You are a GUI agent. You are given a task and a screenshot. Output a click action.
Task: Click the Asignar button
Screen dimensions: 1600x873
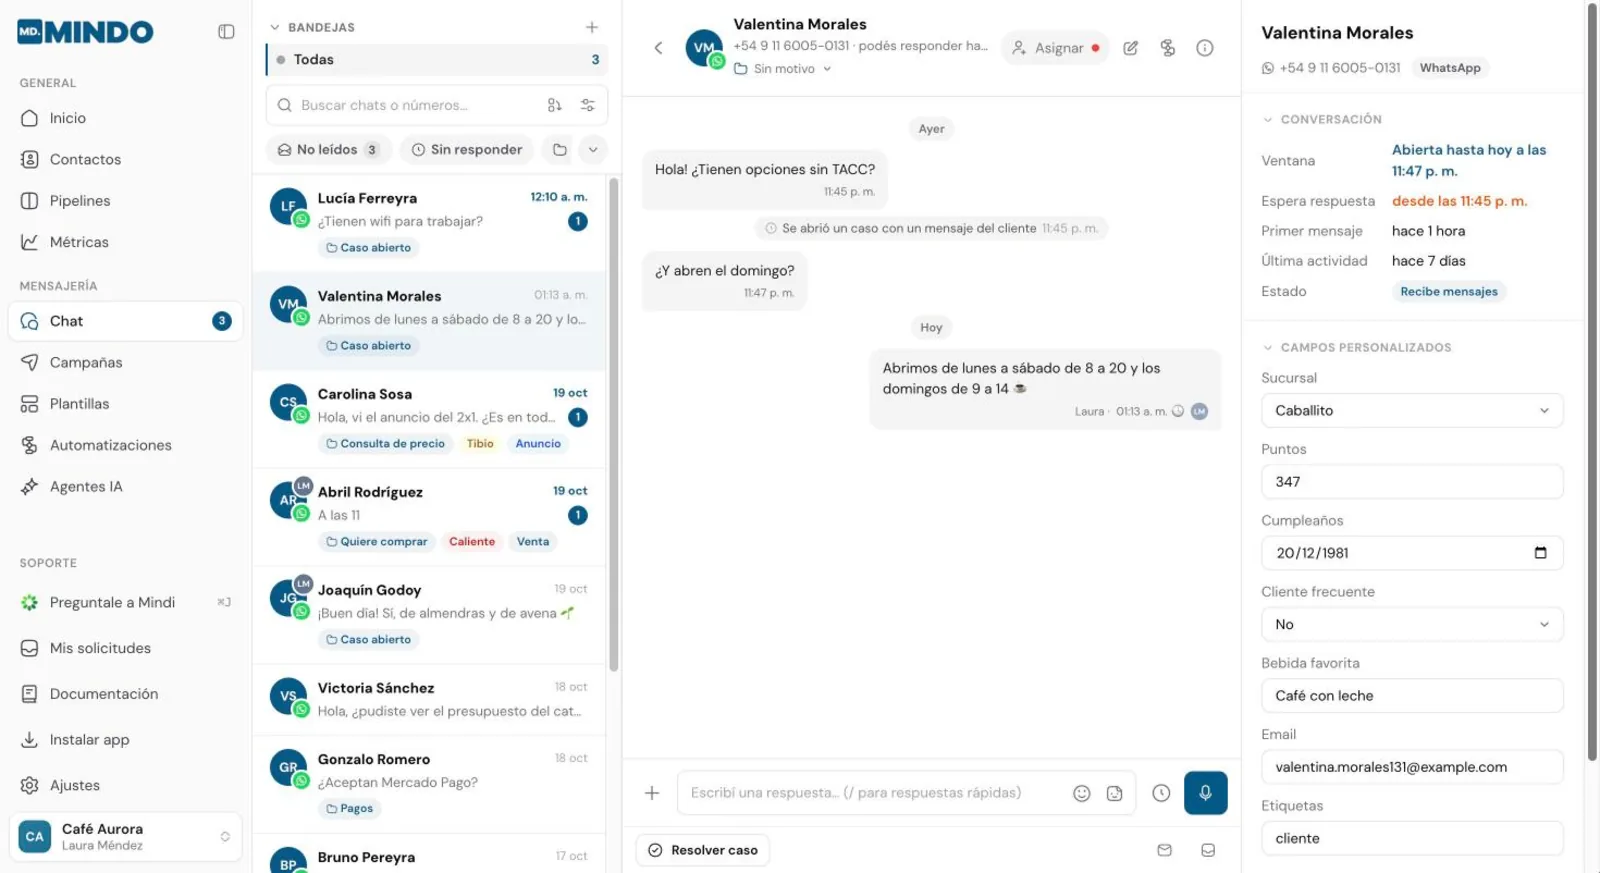coord(1055,48)
